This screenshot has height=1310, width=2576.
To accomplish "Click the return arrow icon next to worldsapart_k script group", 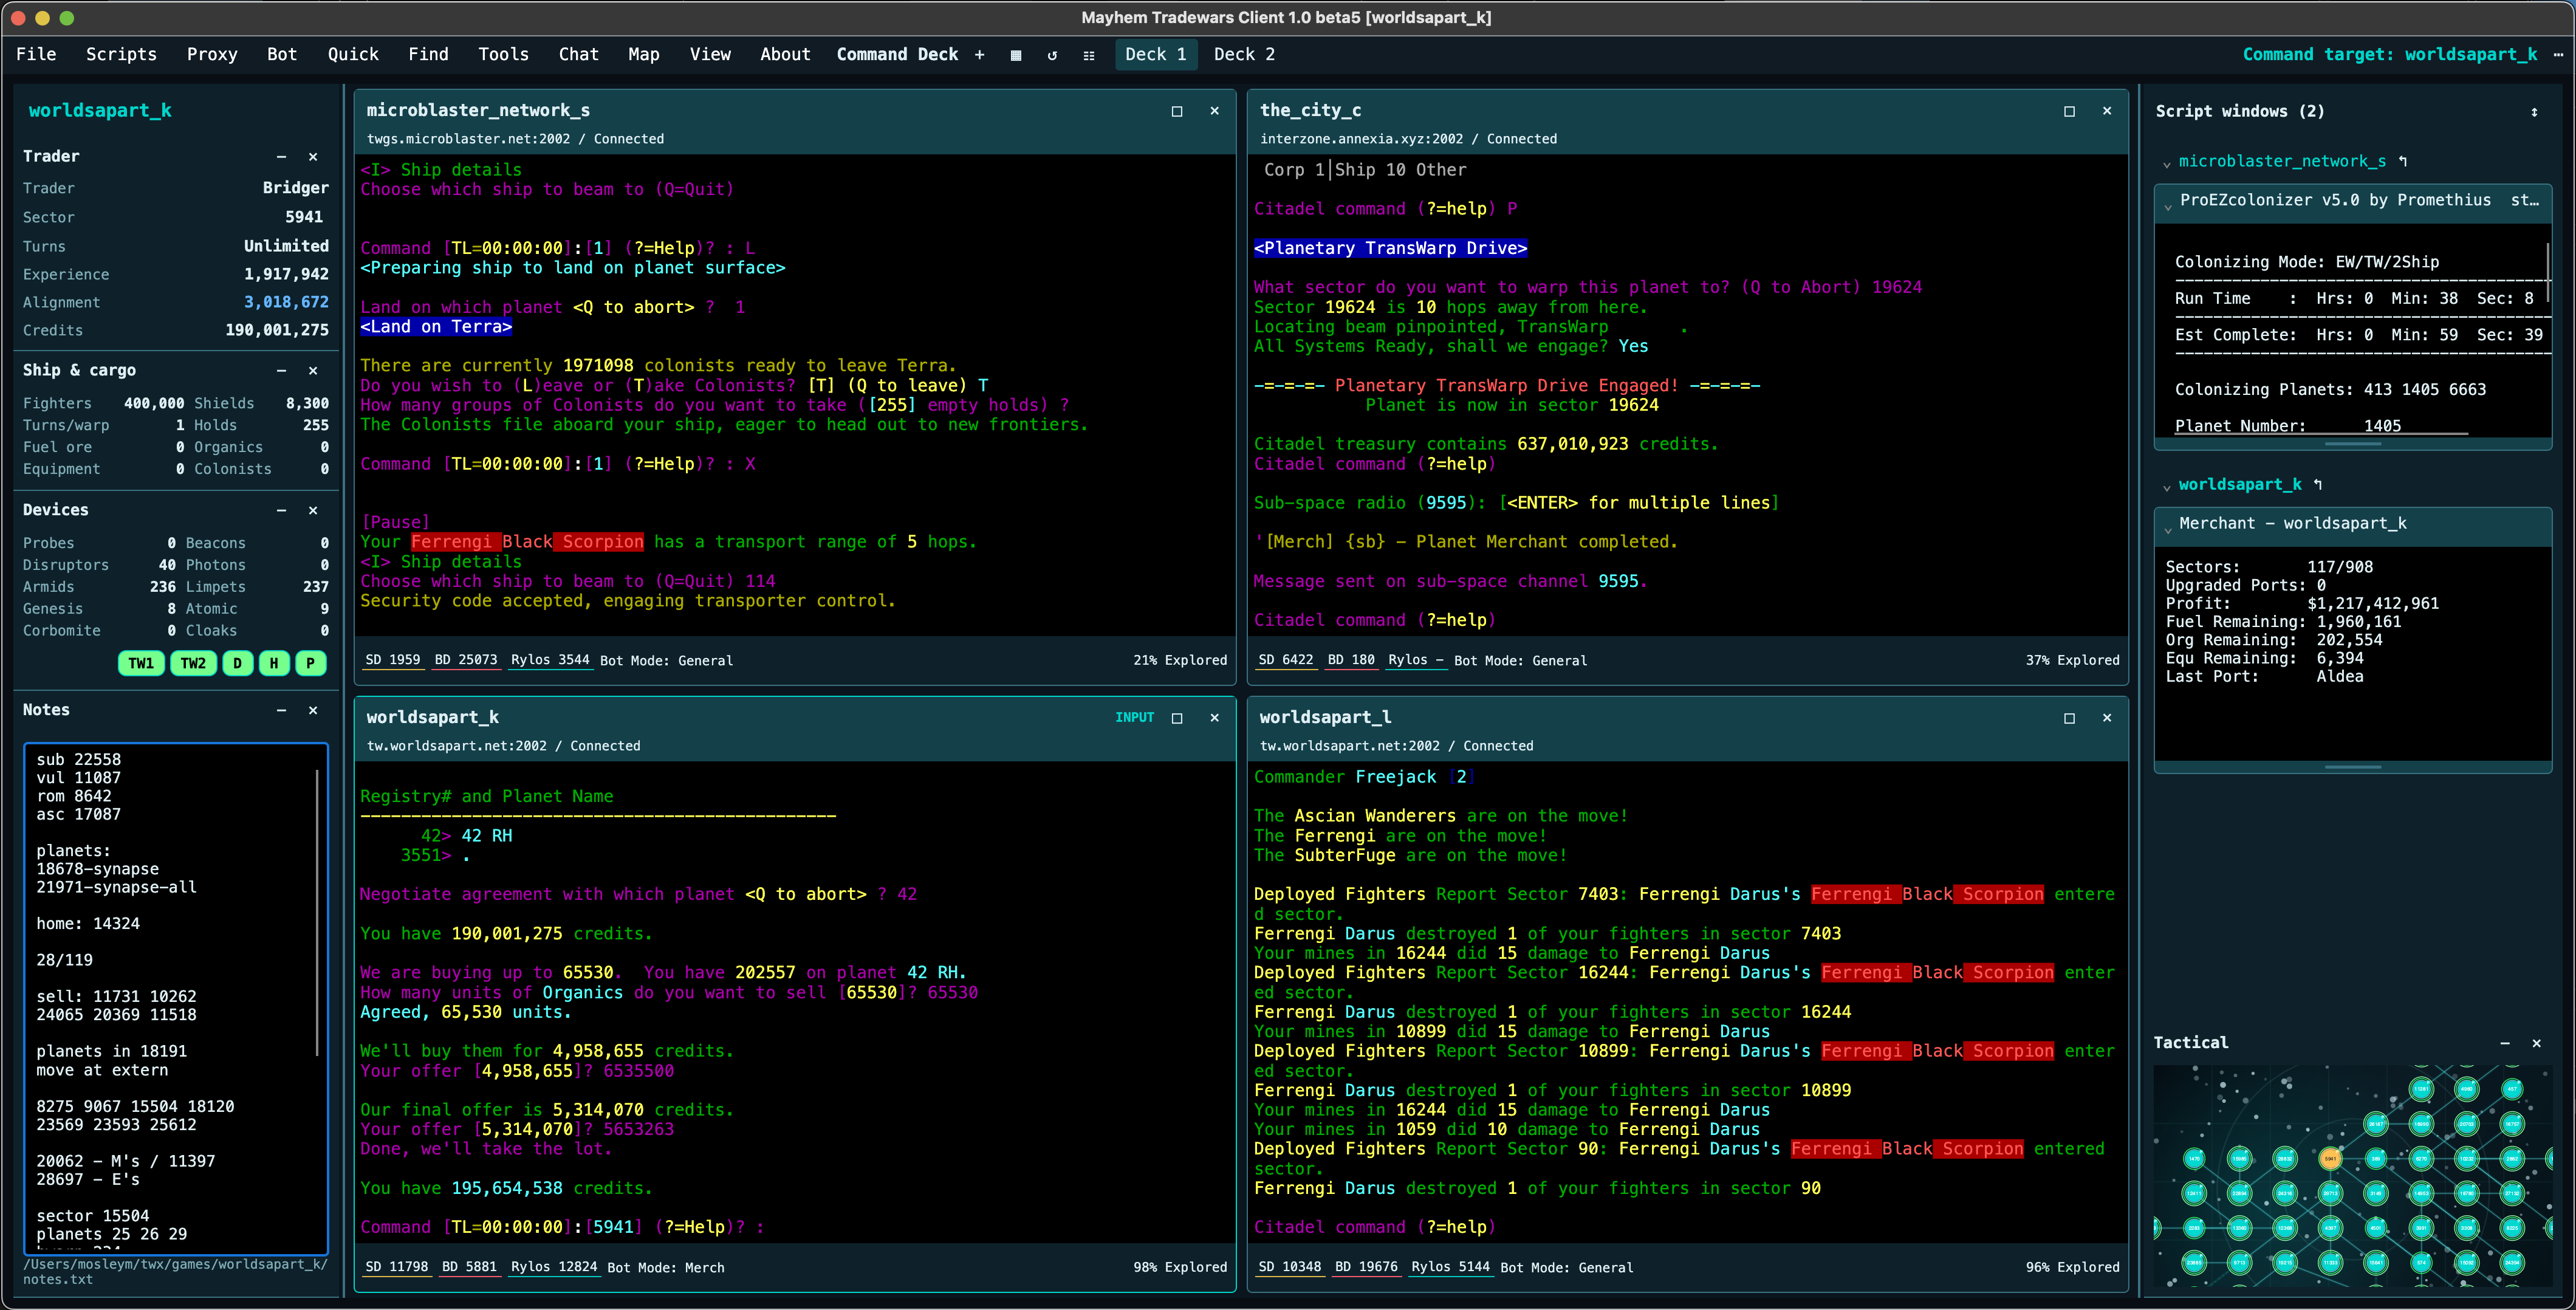I will 2318,484.
